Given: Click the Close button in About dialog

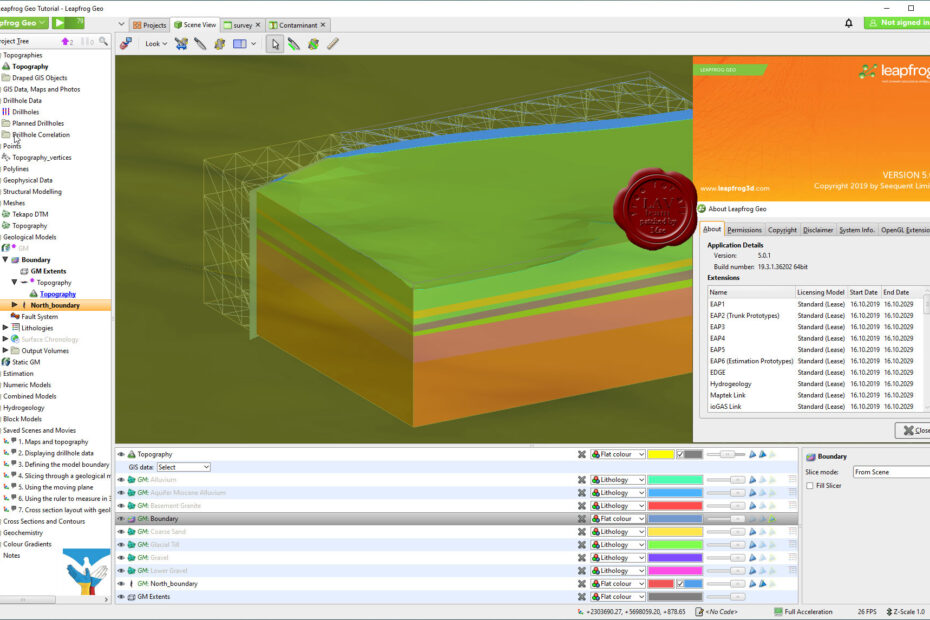Looking at the screenshot, I should point(914,431).
